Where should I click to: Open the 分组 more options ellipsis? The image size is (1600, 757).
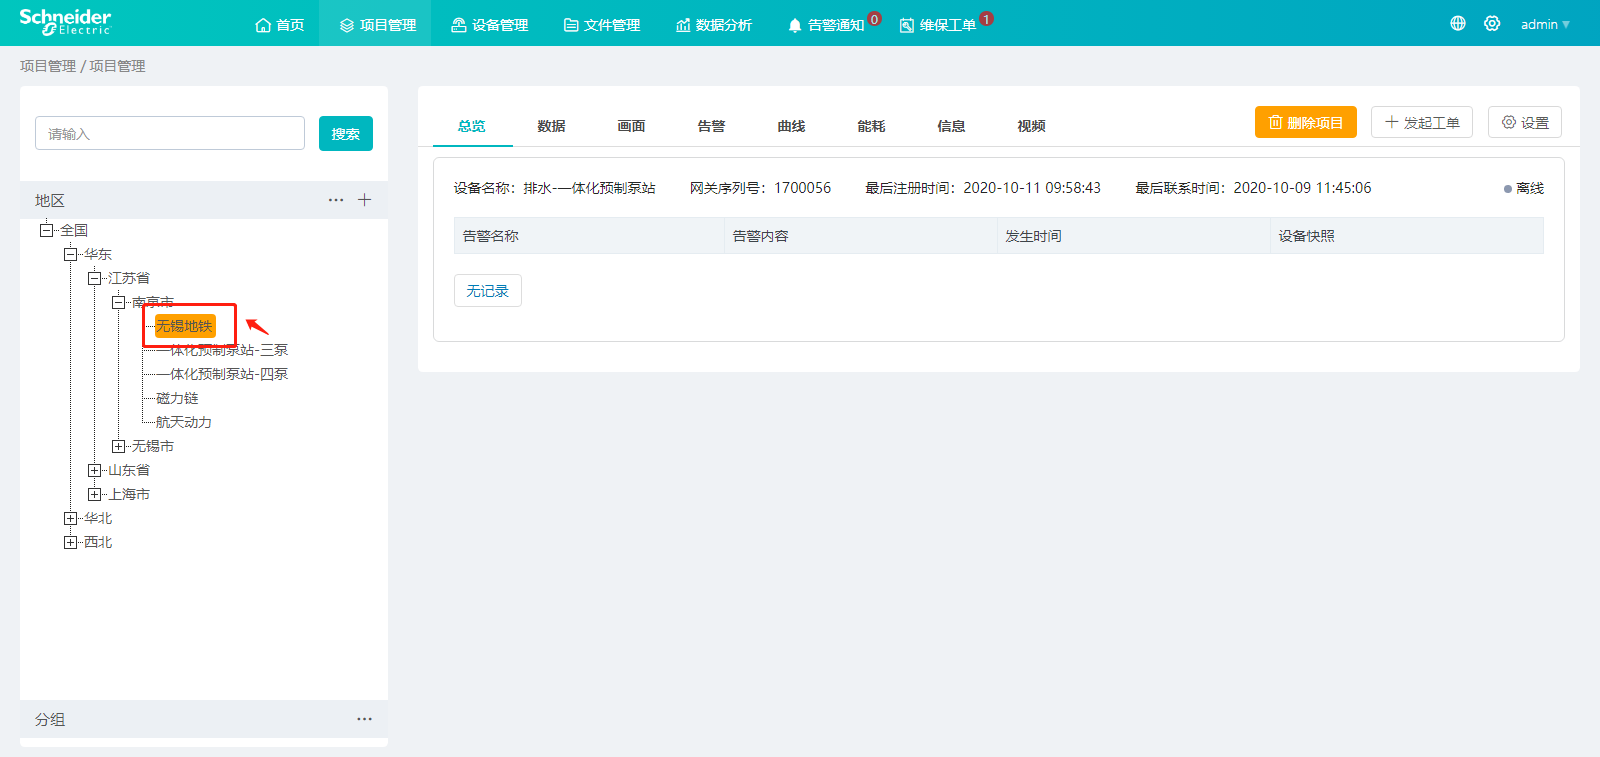point(364,719)
